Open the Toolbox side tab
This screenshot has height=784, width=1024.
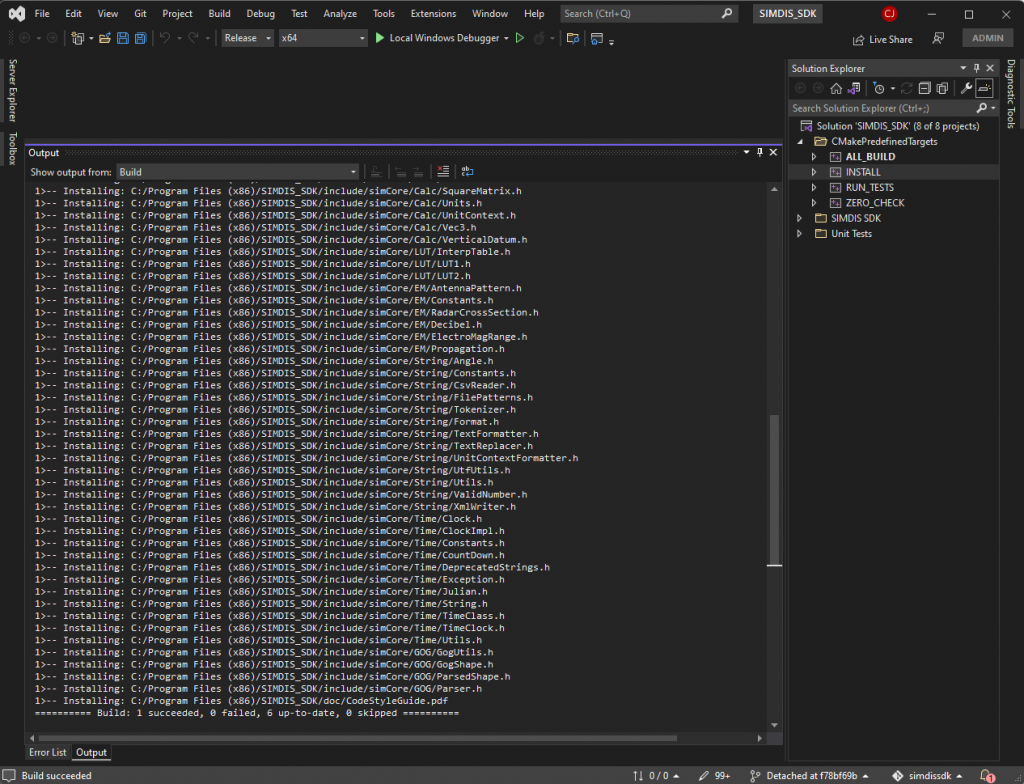point(12,148)
